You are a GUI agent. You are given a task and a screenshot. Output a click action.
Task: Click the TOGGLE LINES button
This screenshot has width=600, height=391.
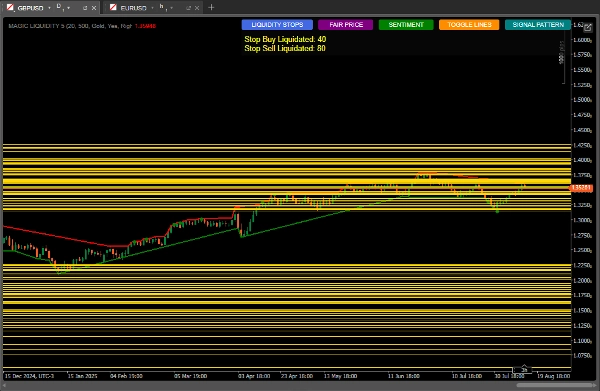tap(469, 24)
